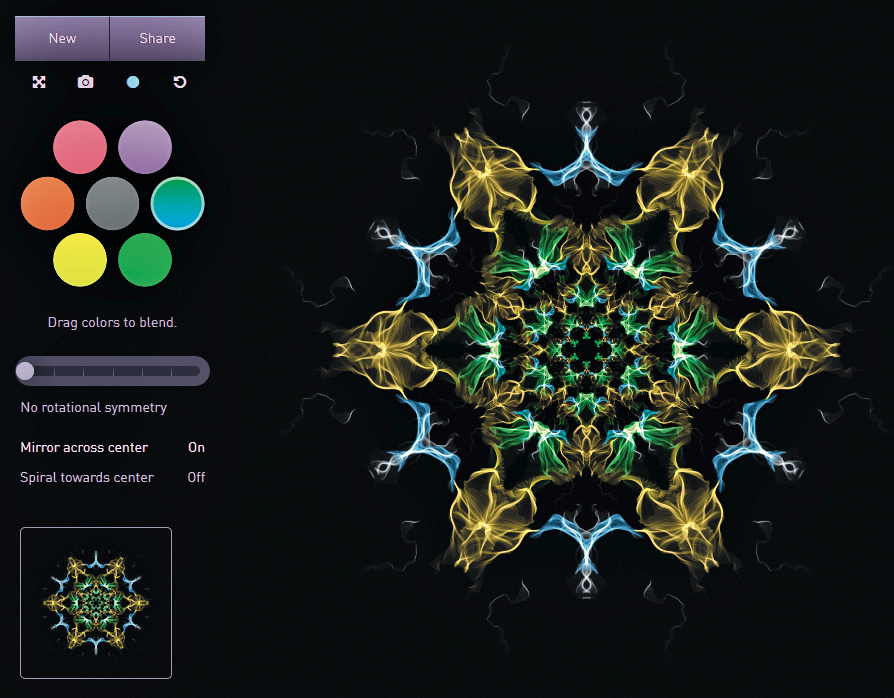Pick the yellow color swatch
Image resolution: width=894 pixels, height=698 pixels.
(x=80, y=260)
